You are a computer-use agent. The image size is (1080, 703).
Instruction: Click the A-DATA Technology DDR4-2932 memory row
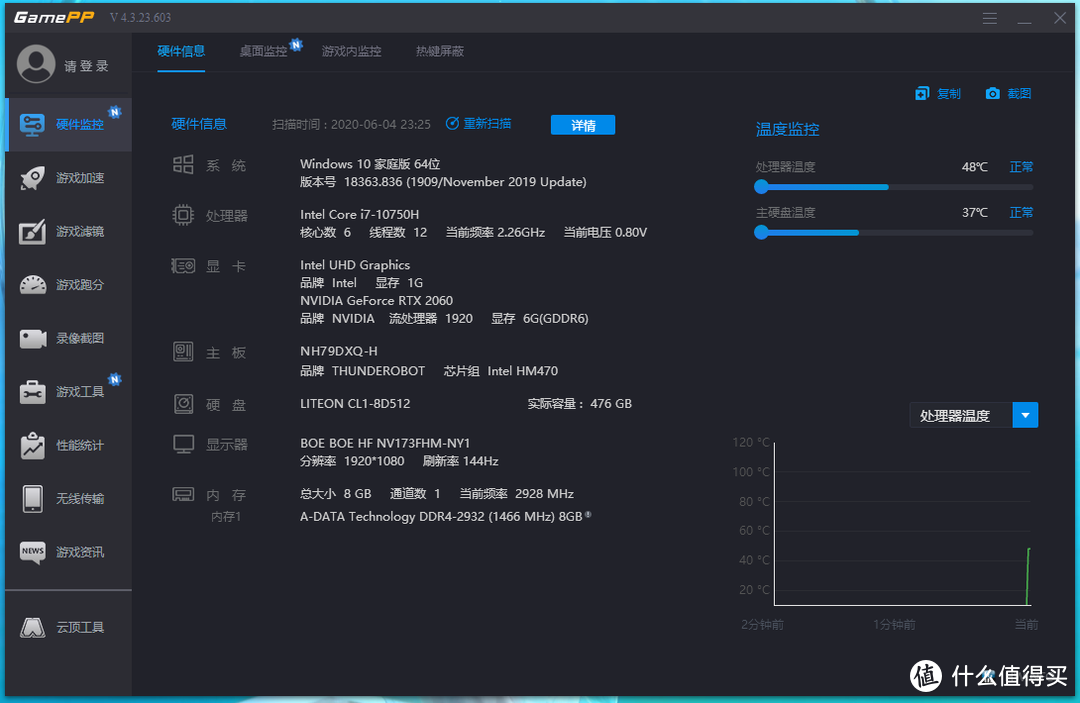coord(445,516)
